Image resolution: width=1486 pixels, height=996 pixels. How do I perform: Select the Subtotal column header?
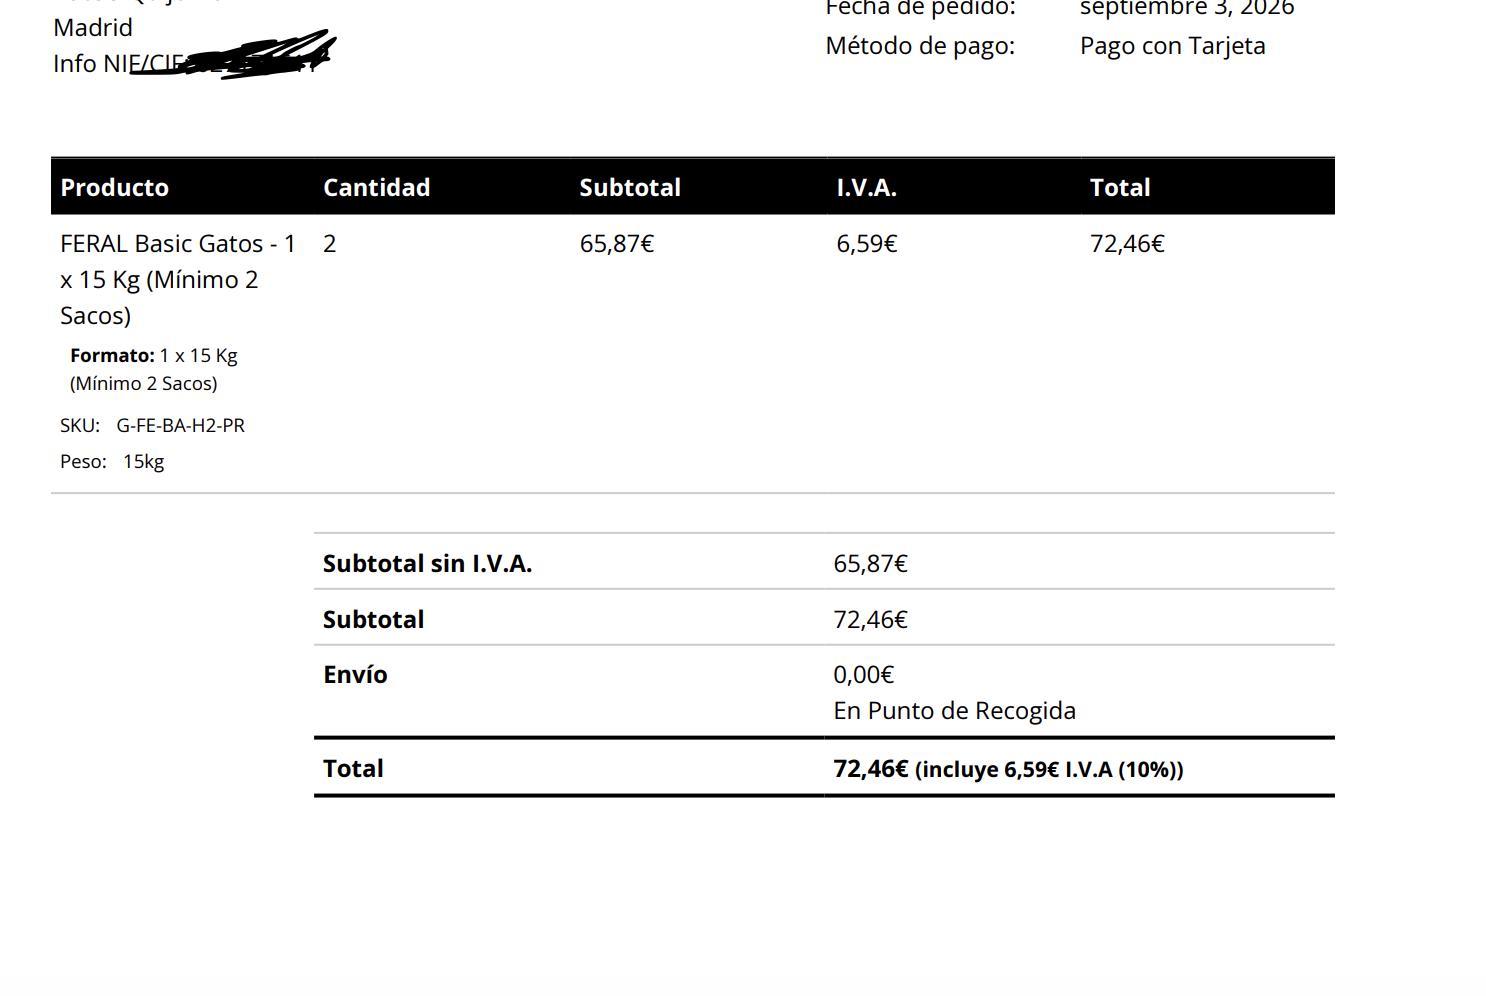pyautogui.click(x=630, y=187)
